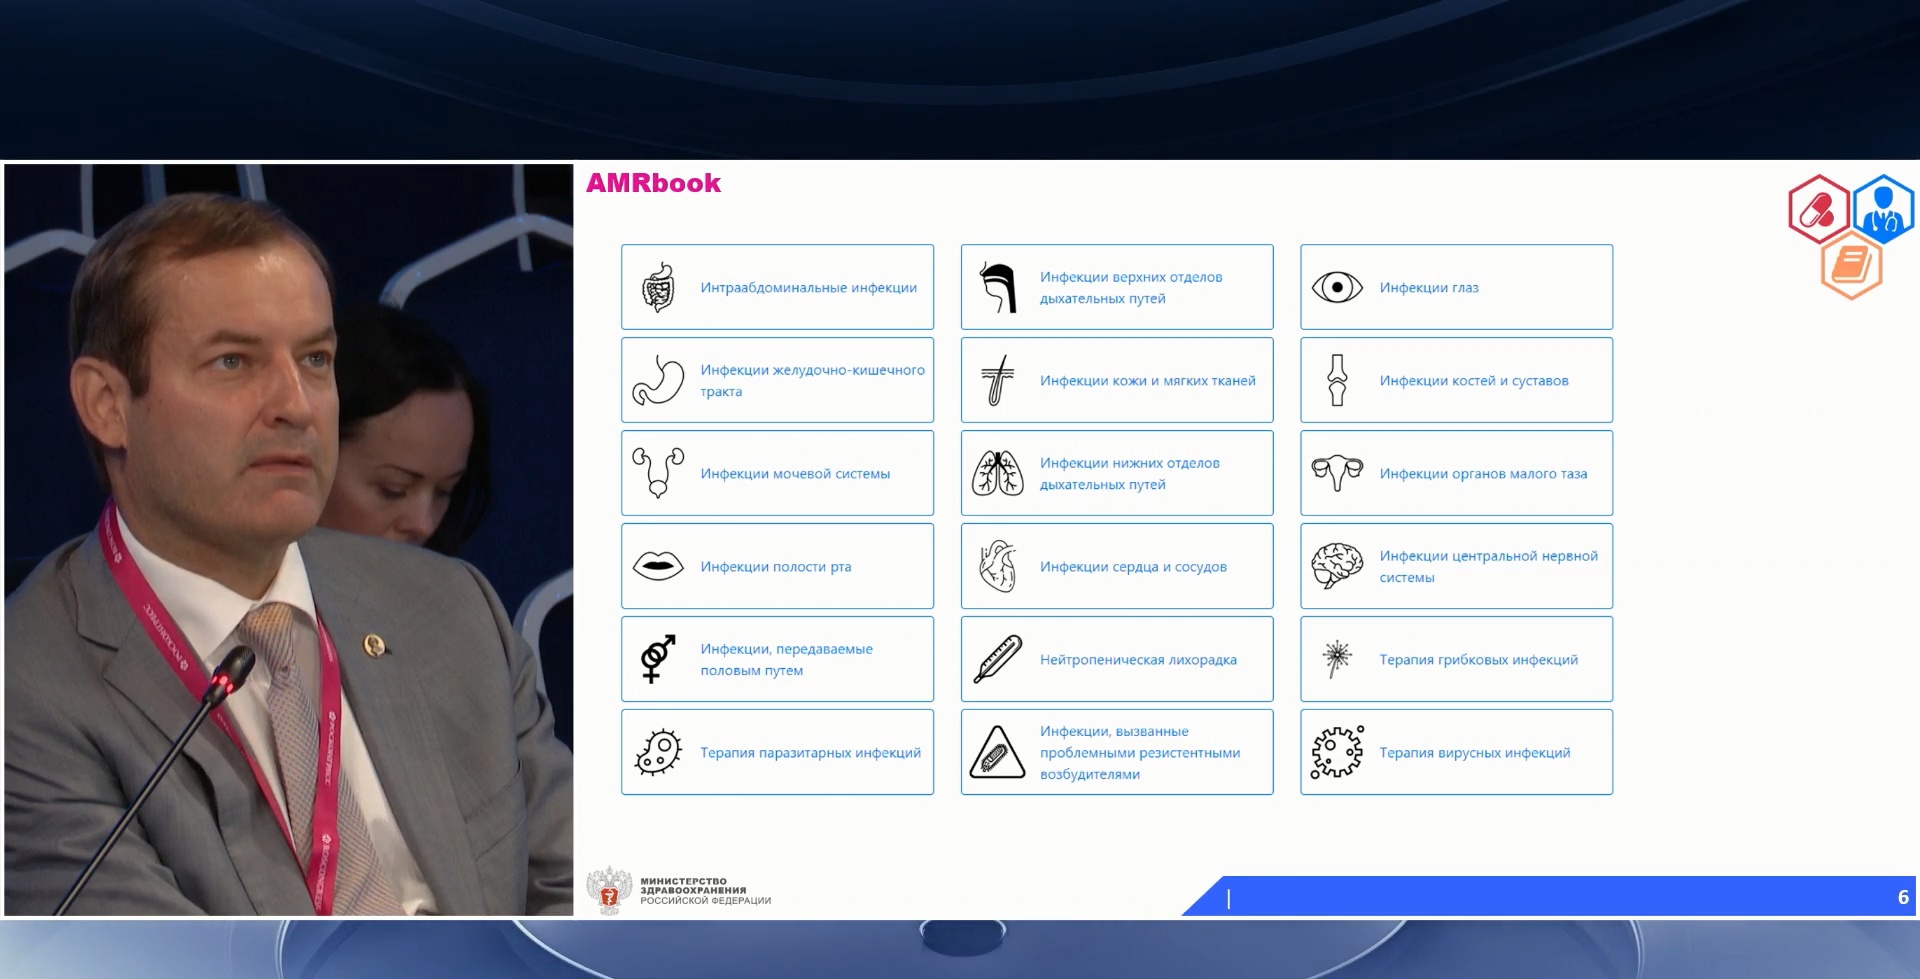Click the thermometer icon for neutropenic fever
Screen dimensions: 1920x979
point(998,659)
